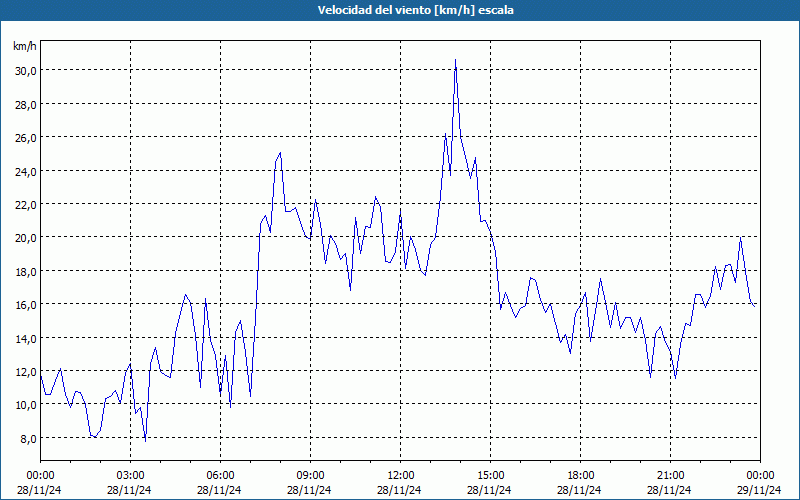Click the '29/11/24' date label

pyautogui.click(x=759, y=490)
